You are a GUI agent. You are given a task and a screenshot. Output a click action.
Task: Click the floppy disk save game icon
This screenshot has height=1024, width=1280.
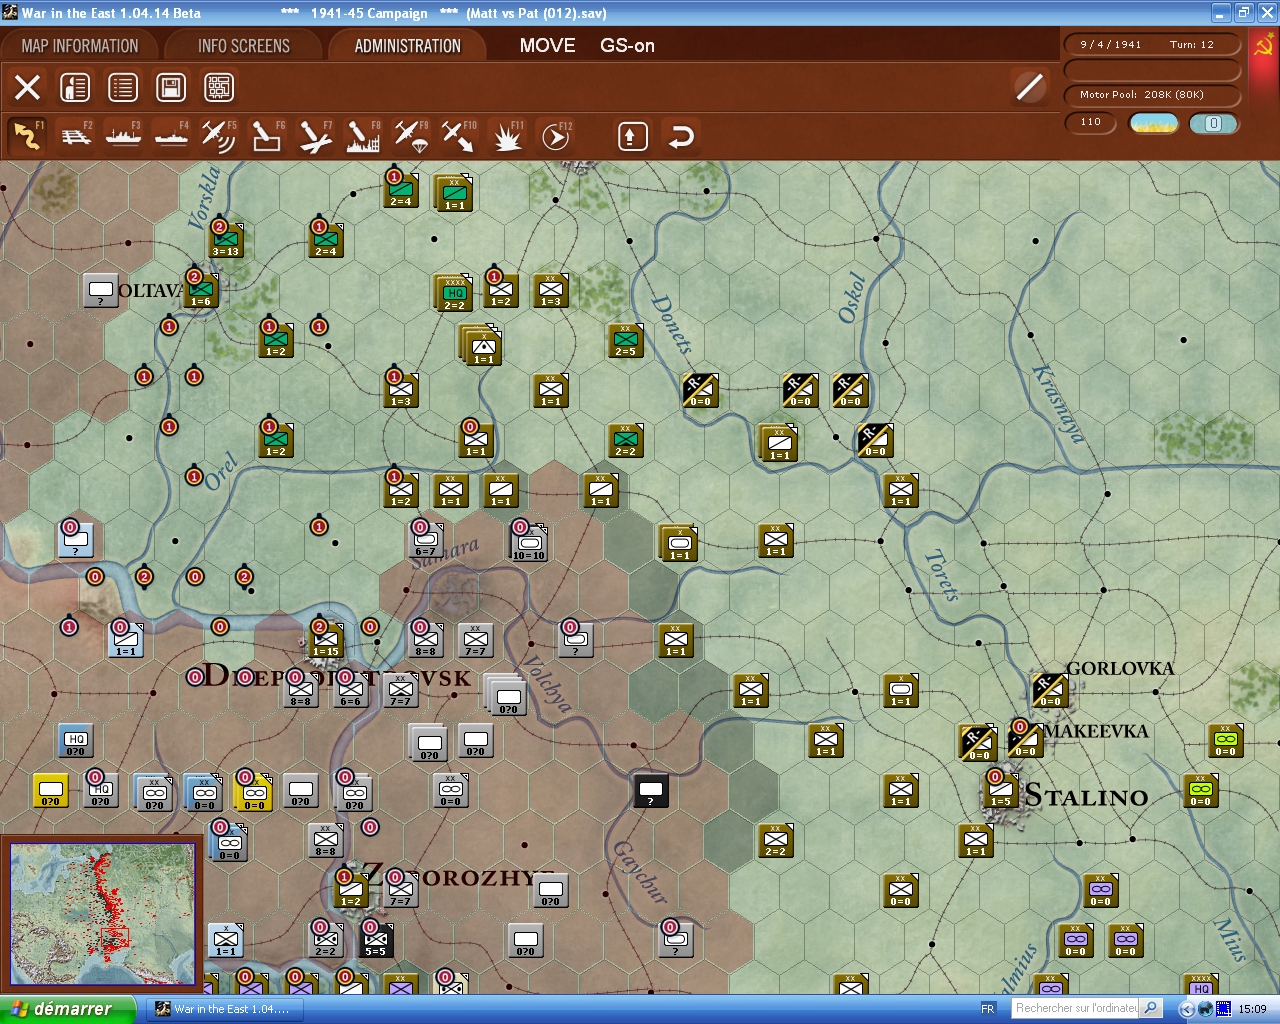(171, 87)
